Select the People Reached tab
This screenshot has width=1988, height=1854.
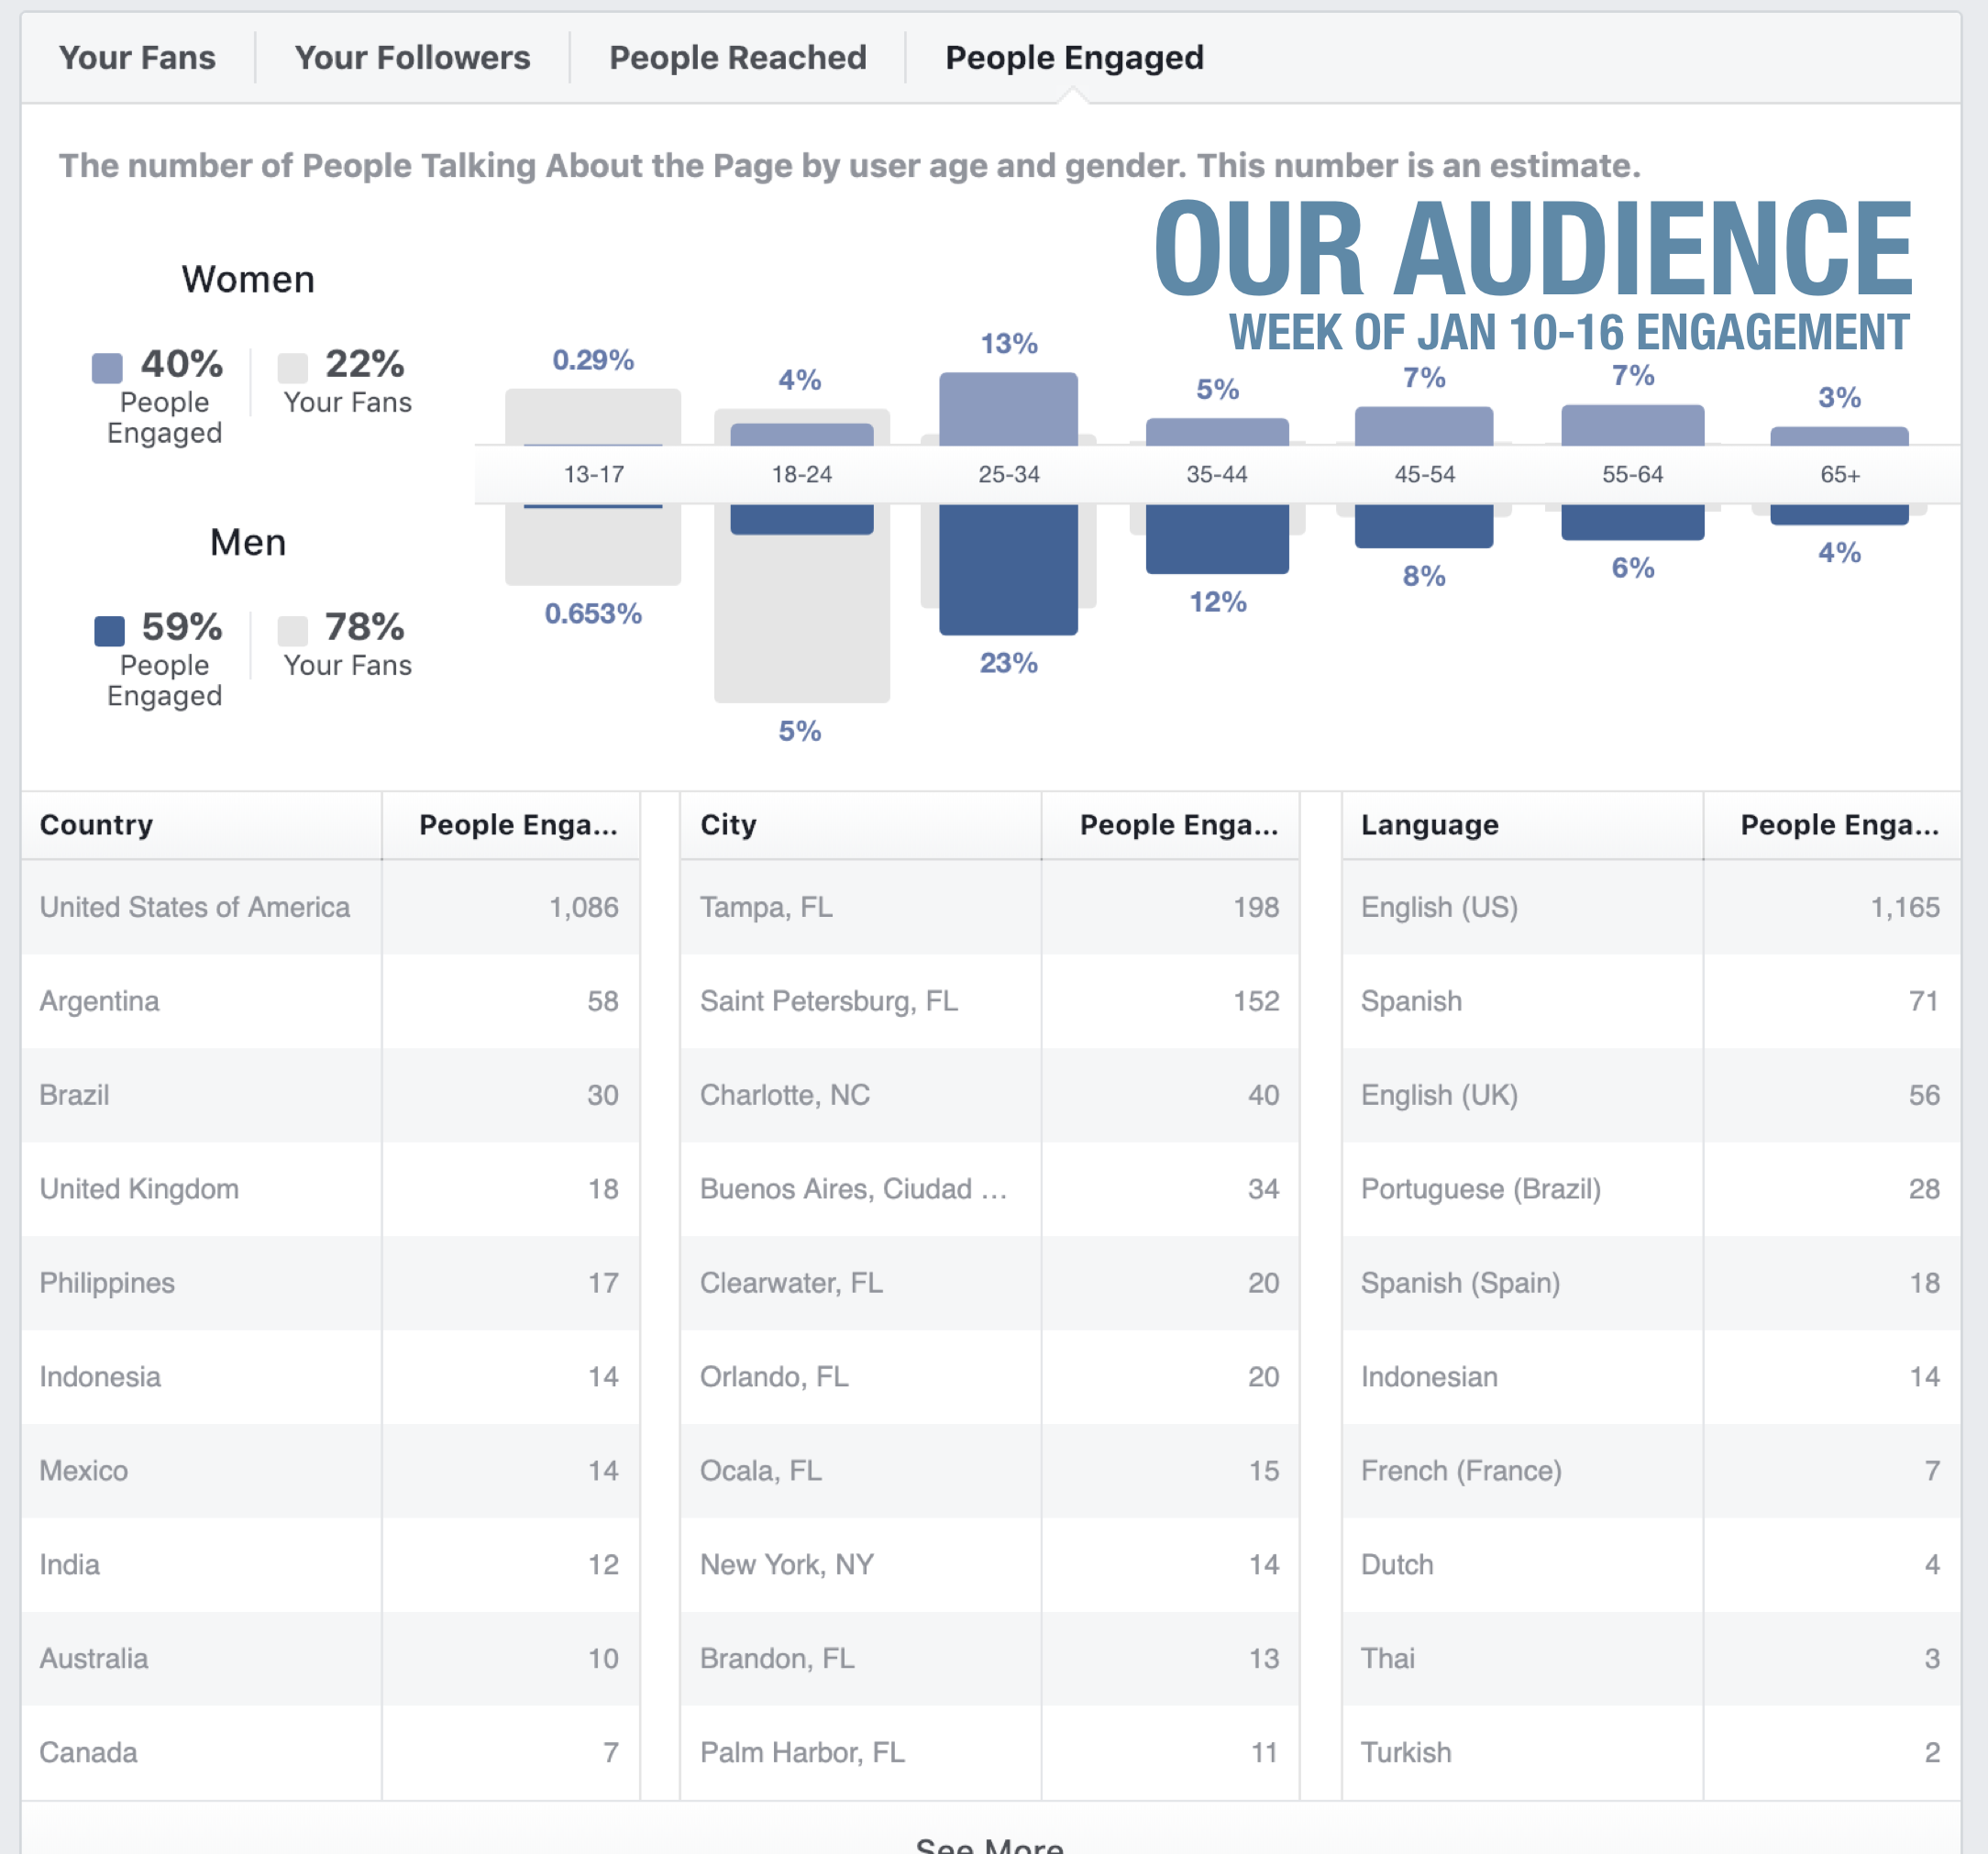coord(738,58)
